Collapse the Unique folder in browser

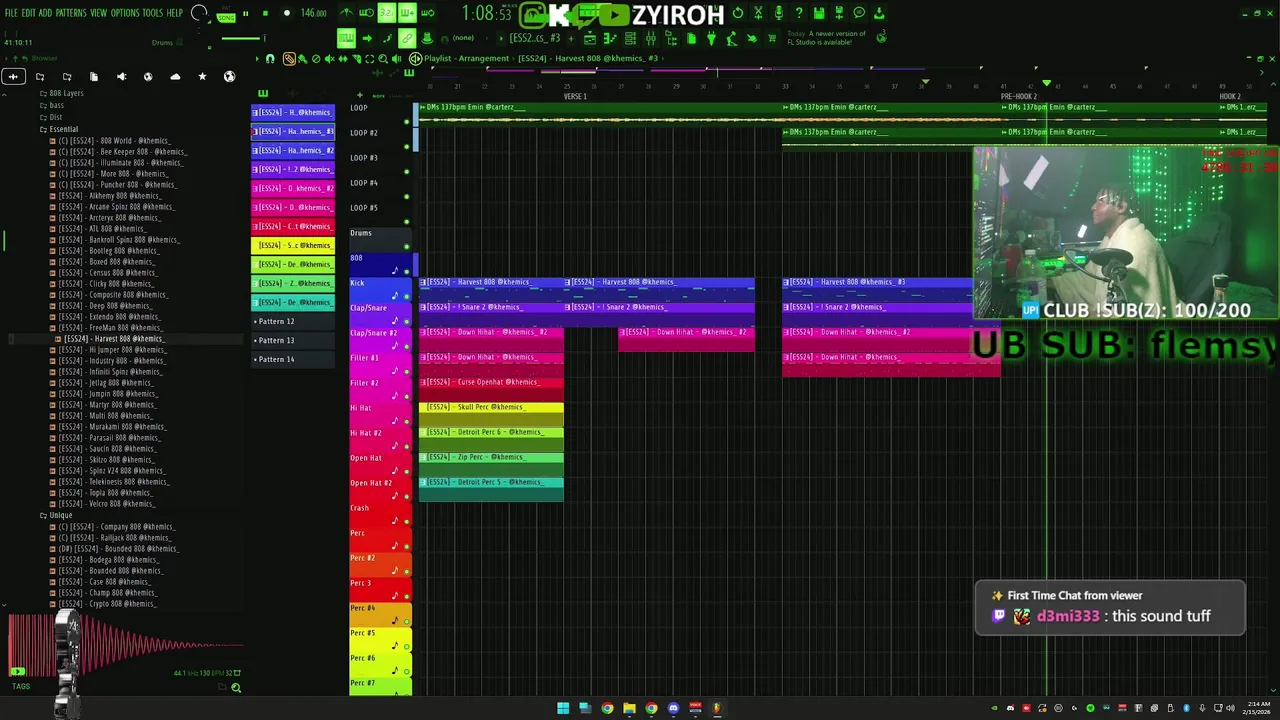coord(57,515)
